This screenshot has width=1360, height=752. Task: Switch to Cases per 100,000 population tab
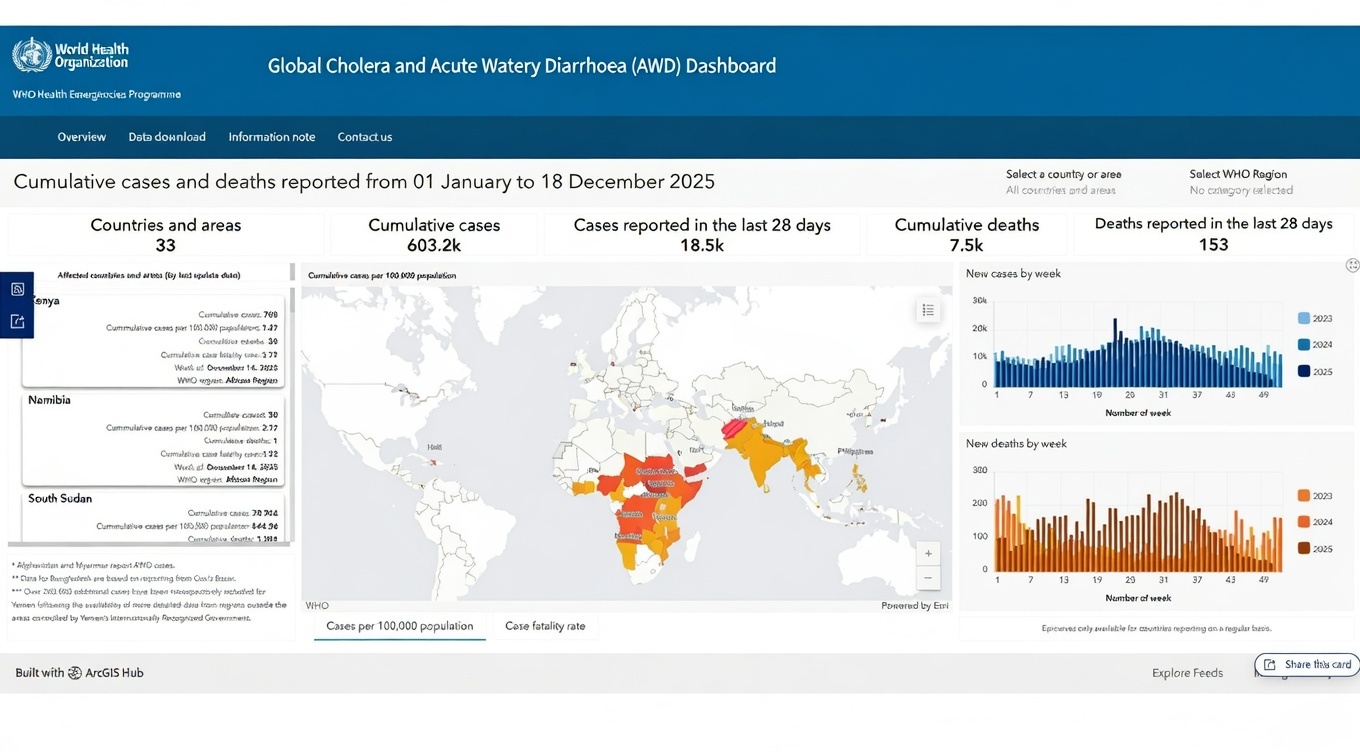400,626
